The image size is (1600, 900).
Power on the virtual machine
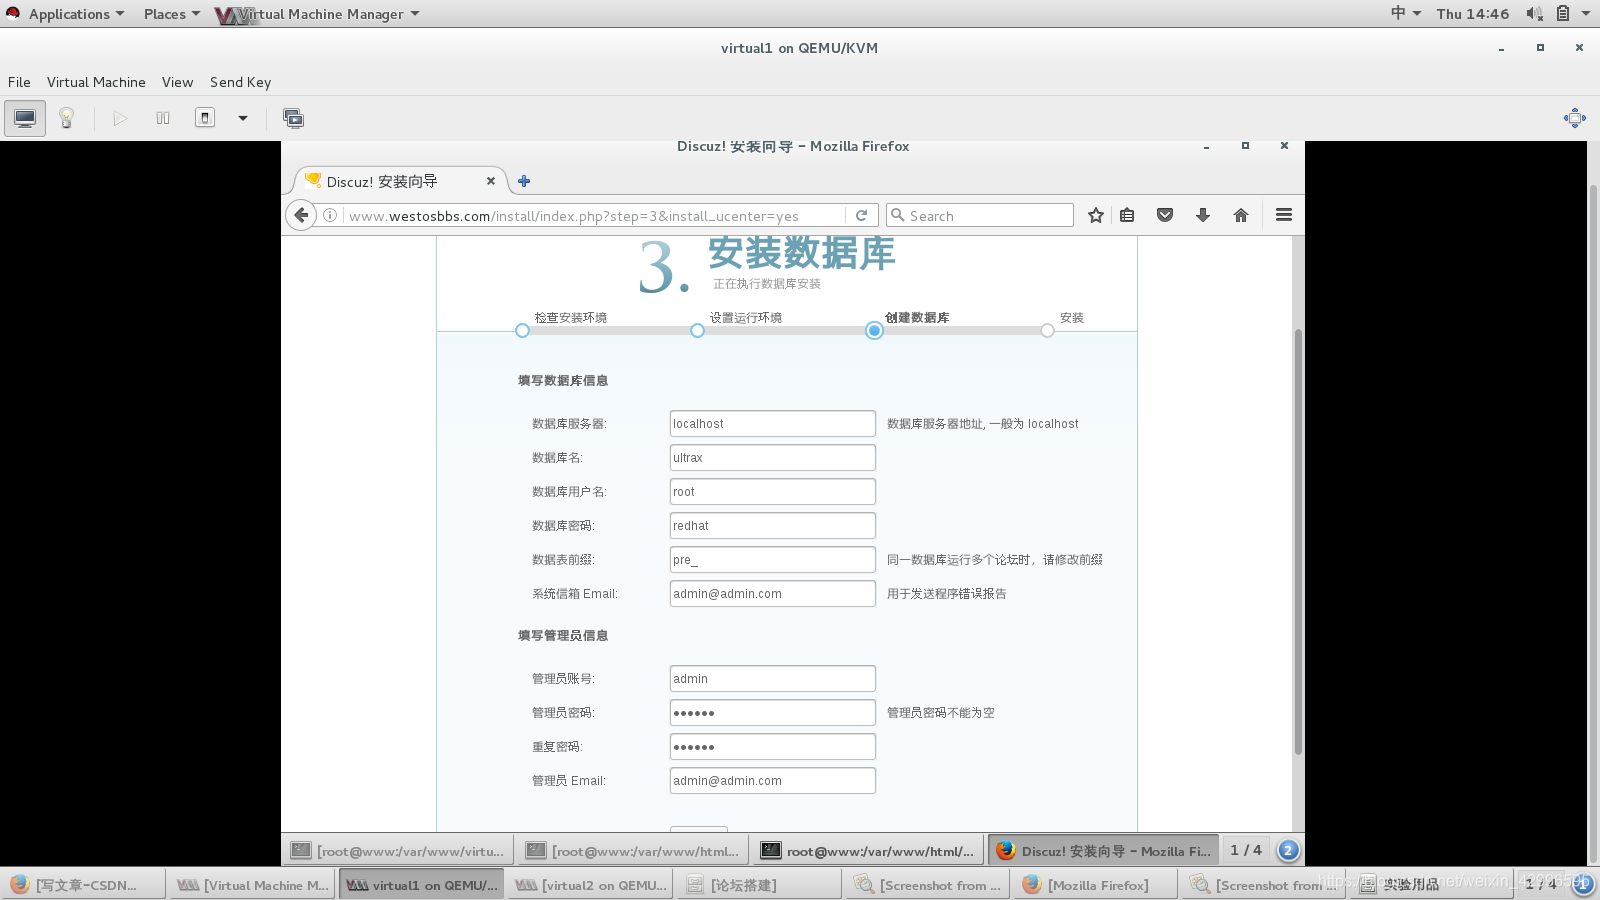(x=120, y=118)
